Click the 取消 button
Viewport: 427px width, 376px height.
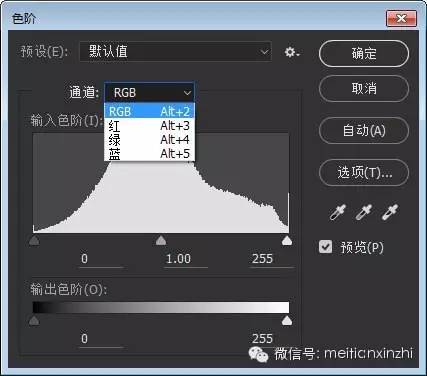pyautogui.click(x=364, y=88)
